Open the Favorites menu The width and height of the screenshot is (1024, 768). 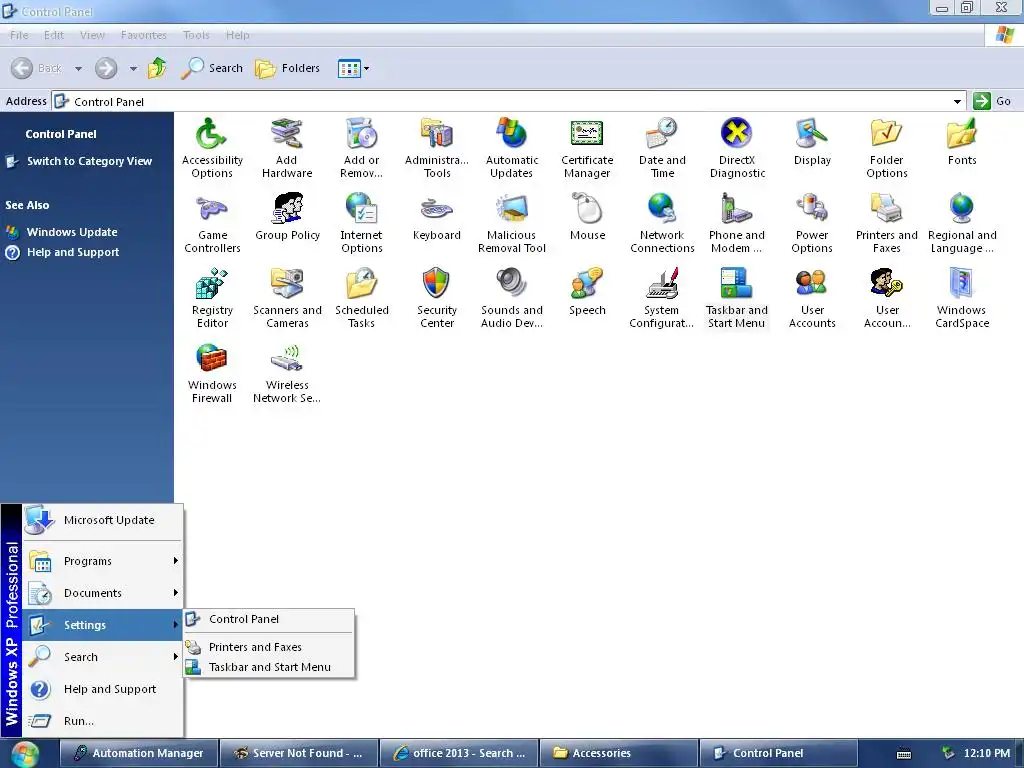[x=144, y=35]
